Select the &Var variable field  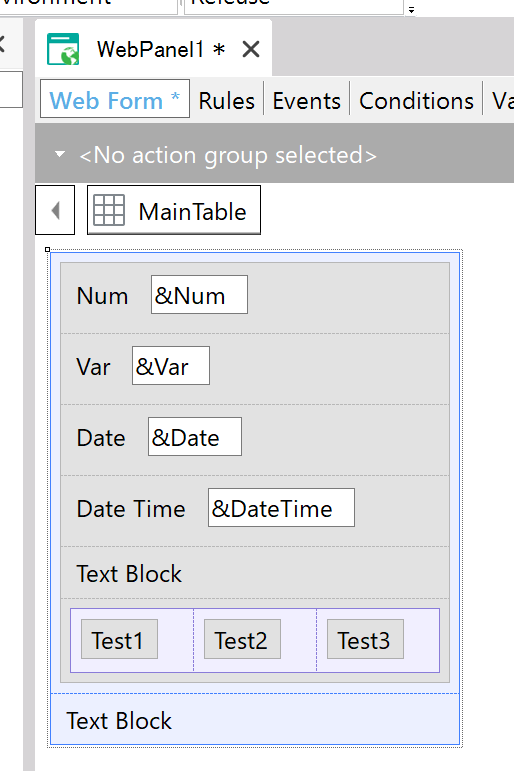[x=171, y=365]
